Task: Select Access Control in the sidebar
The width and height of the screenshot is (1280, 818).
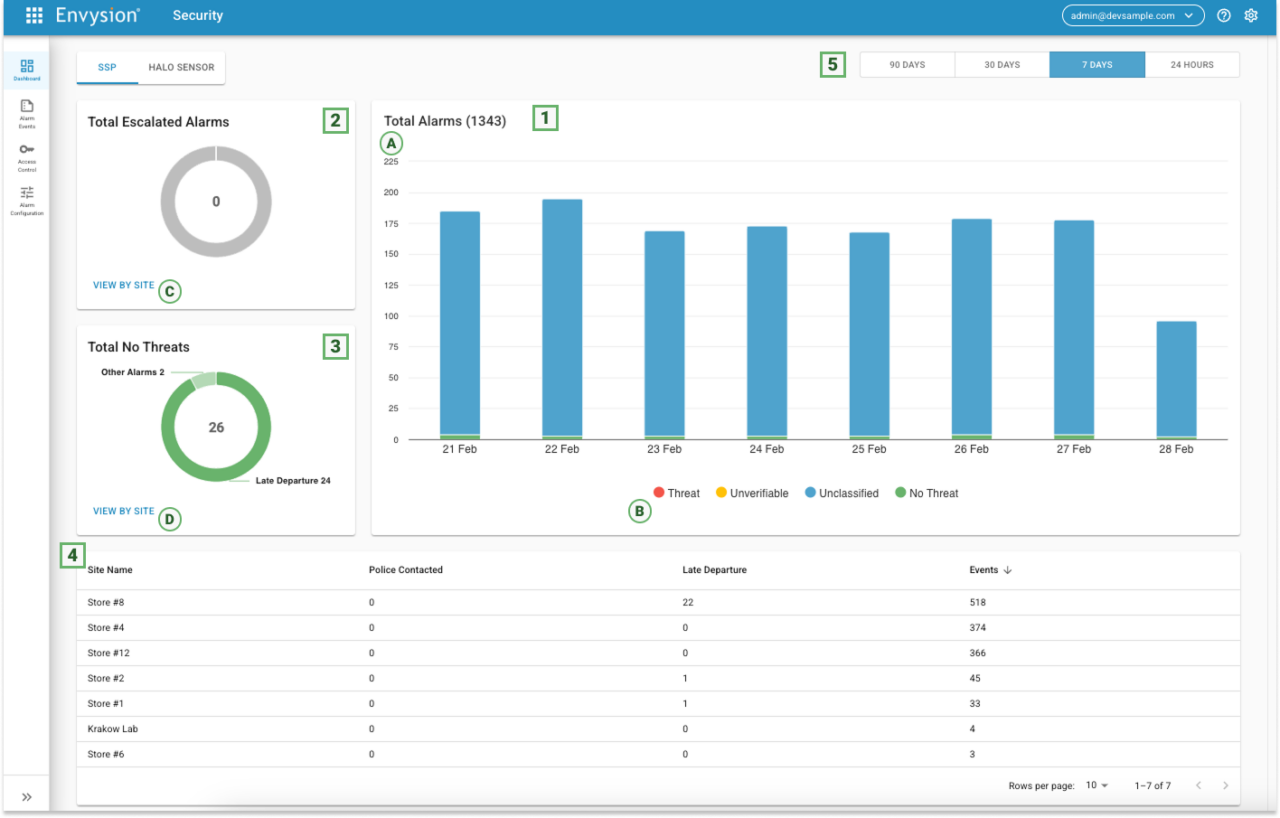Action: [26, 157]
